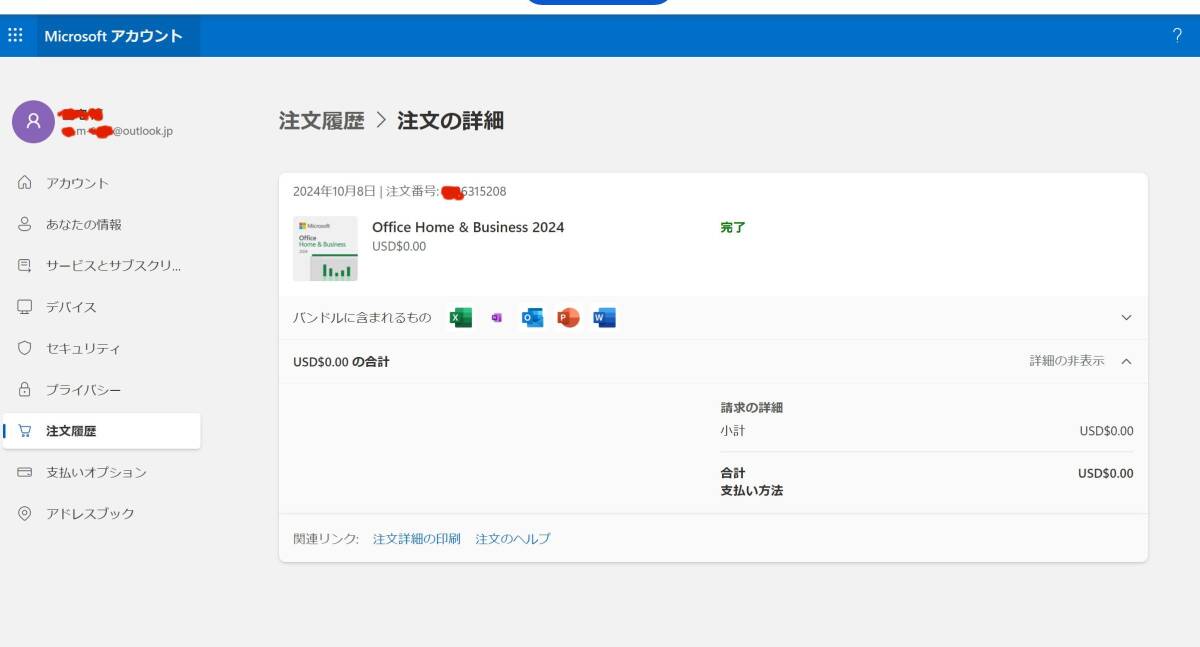The width and height of the screenshot is (1200, 647).
Task: Open アカウント in the sidebar
Action: coord(77,183)
